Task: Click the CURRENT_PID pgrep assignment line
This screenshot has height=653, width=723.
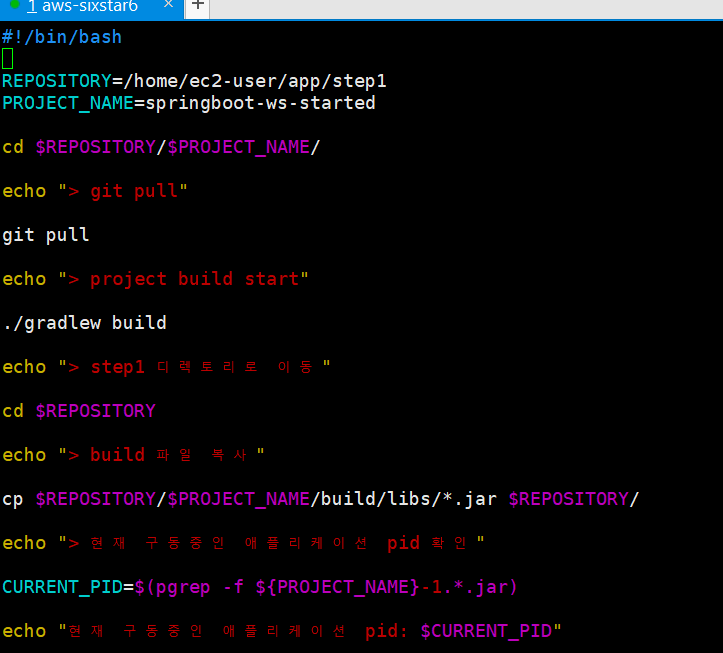Action: [x=260, y=587]
